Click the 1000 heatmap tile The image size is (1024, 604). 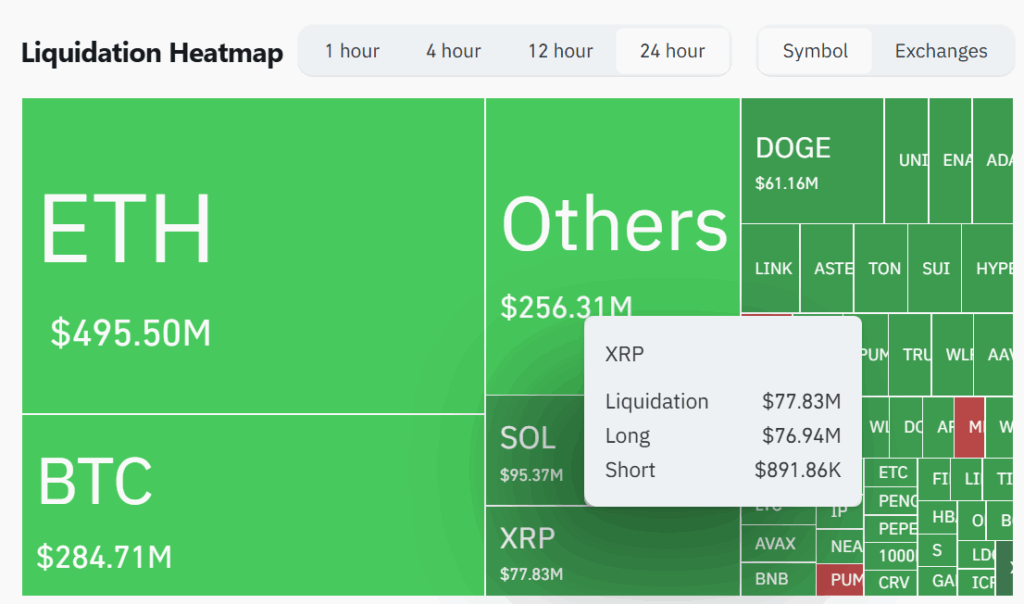[891, 556]
